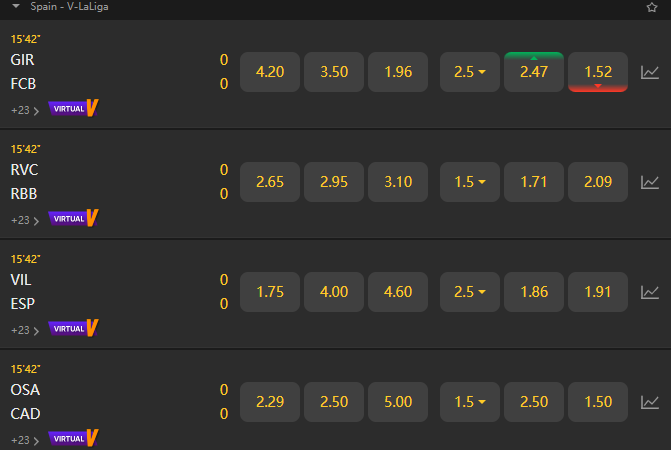This screenshot has width=671, height=450.
Task: Open the 1.5 goals line dropdown for RVC vs RBB
Action: pos(469,182)
